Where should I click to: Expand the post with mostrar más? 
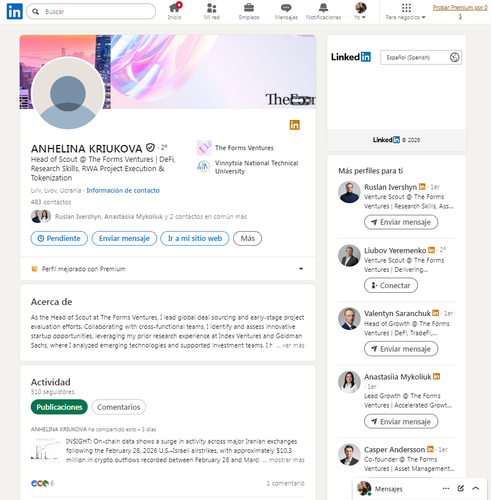coord(286,460)
